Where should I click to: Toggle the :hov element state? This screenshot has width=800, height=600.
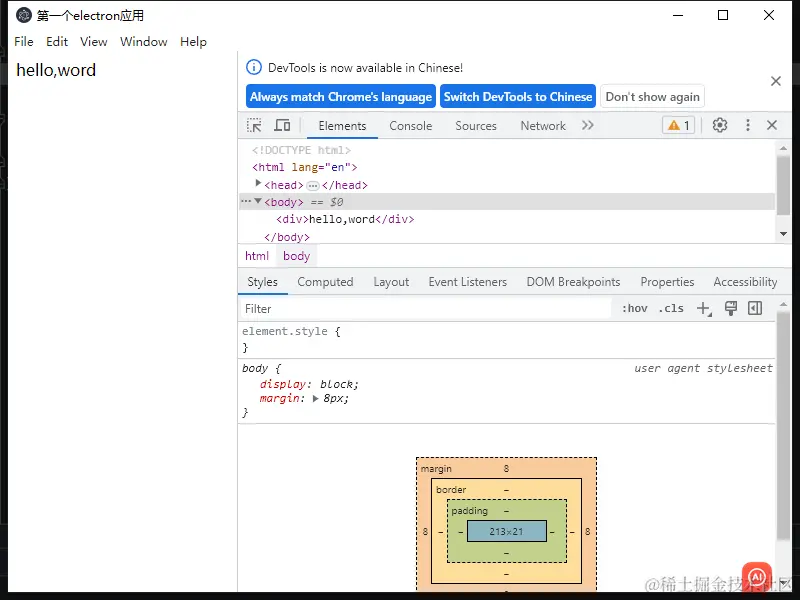point(634,308)
